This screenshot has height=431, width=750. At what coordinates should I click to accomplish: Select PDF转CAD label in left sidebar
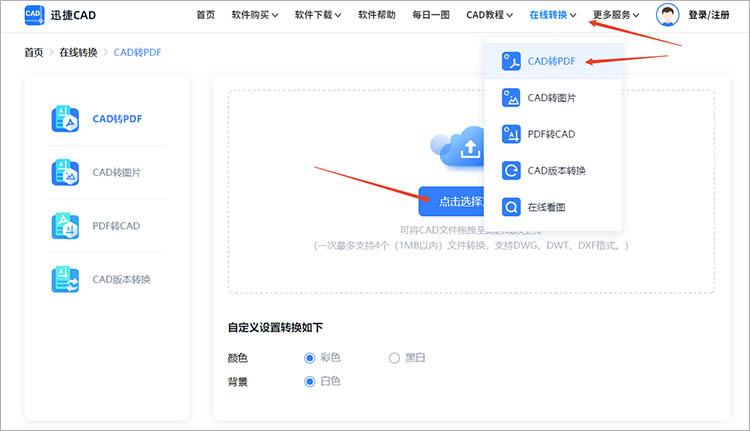click(116, 226)
